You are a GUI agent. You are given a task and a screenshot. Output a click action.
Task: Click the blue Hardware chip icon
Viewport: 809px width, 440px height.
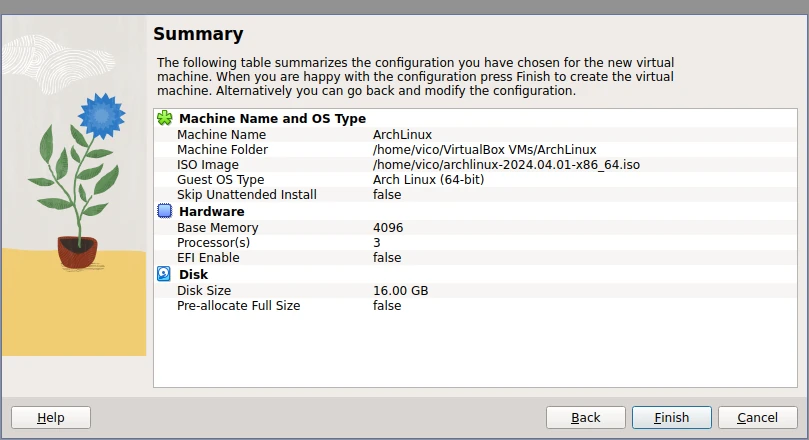click(165, 212)
